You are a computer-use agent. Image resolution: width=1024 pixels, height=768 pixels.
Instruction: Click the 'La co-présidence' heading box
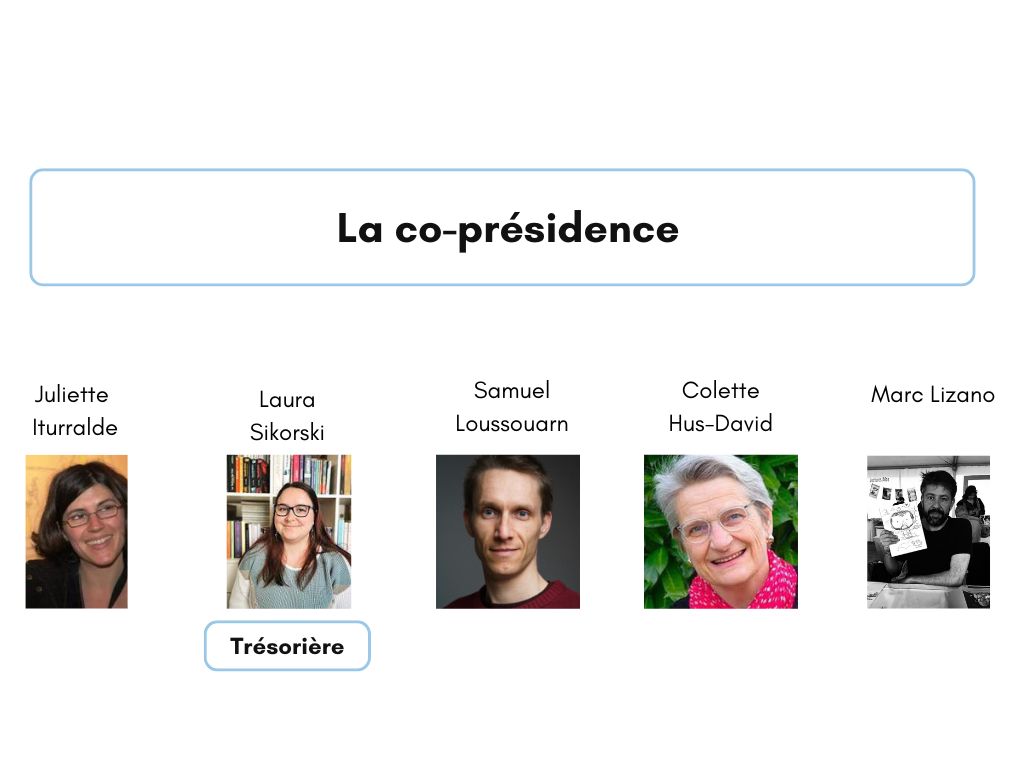(502, 227)
